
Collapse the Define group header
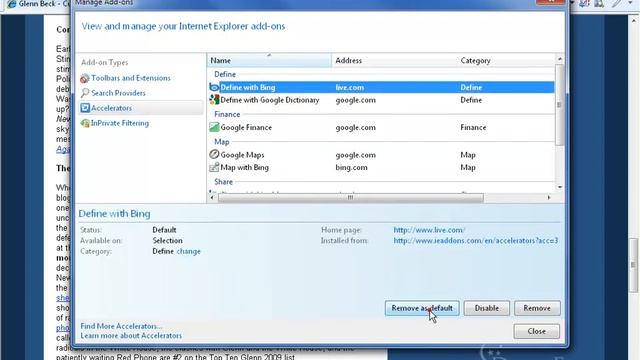225,74
